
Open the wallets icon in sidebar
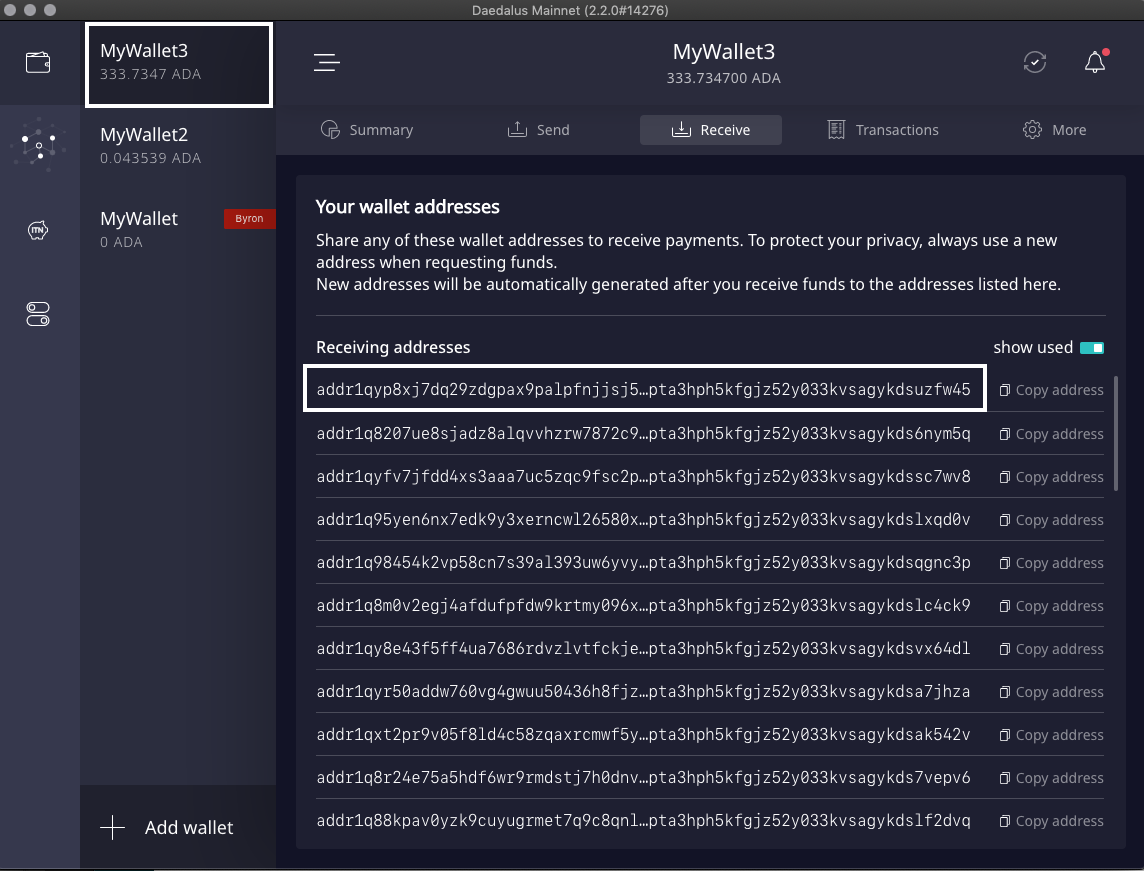[x=39, y=62]
